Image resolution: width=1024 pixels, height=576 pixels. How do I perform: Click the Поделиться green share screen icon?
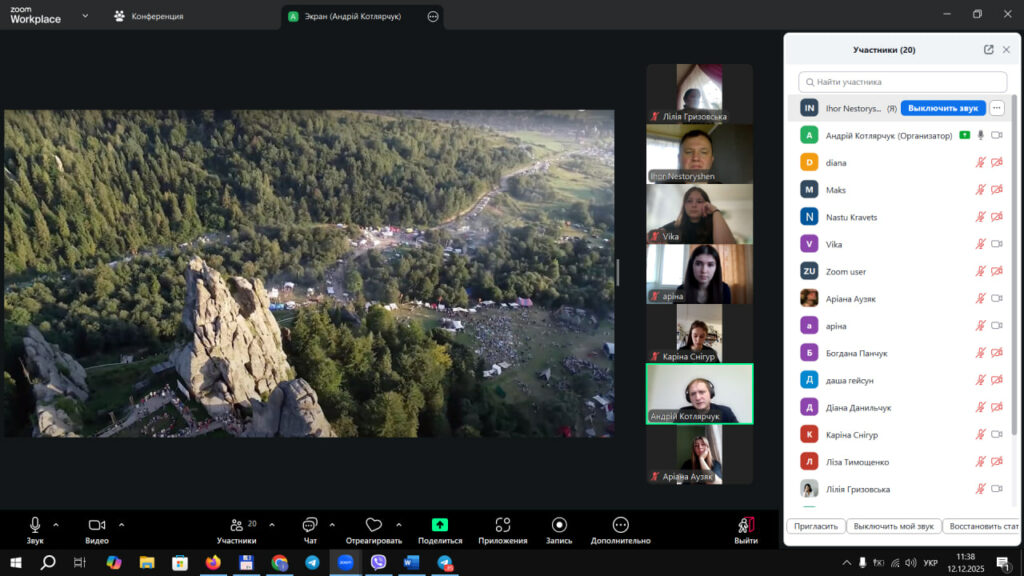click(x=440, y=525)
